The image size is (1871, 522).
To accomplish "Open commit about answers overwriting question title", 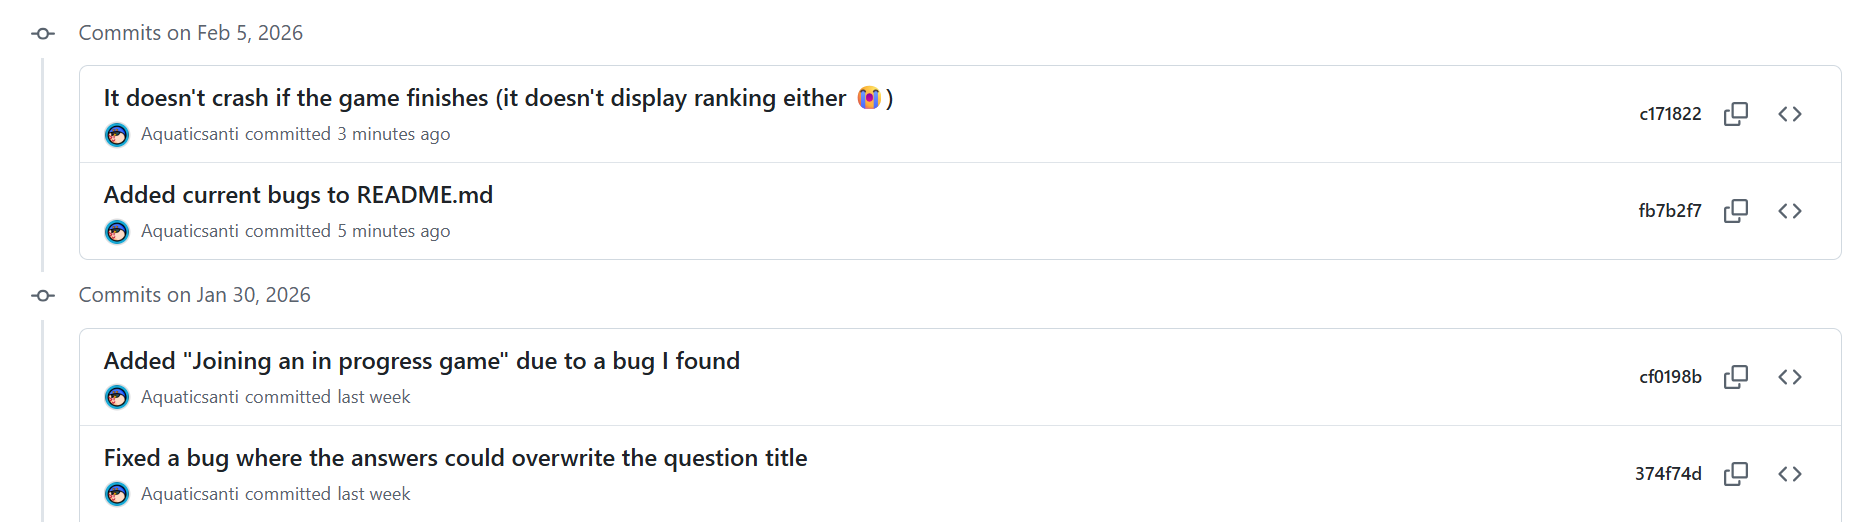I will [x=455, y=458].
